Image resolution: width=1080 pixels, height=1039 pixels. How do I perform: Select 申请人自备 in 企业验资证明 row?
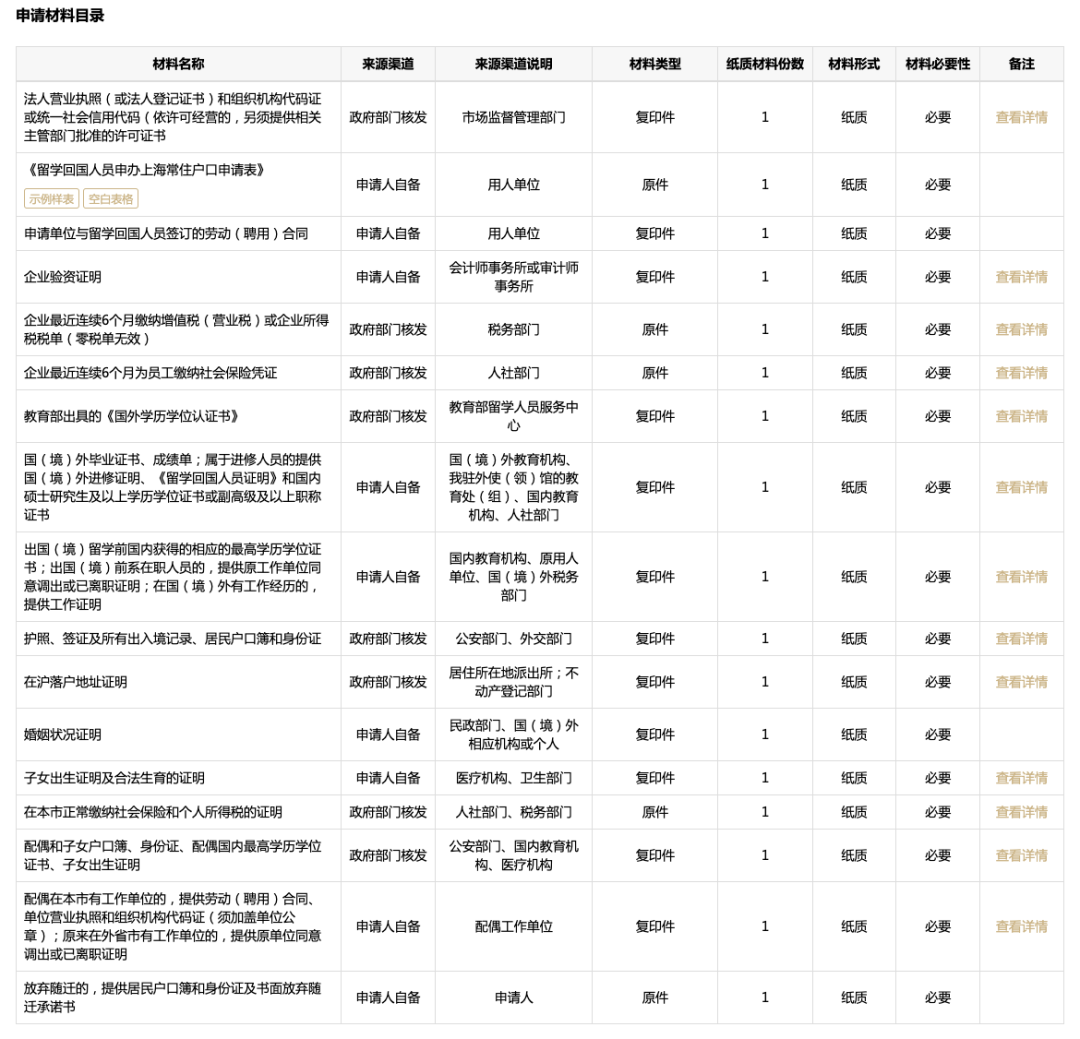(388, 277)
